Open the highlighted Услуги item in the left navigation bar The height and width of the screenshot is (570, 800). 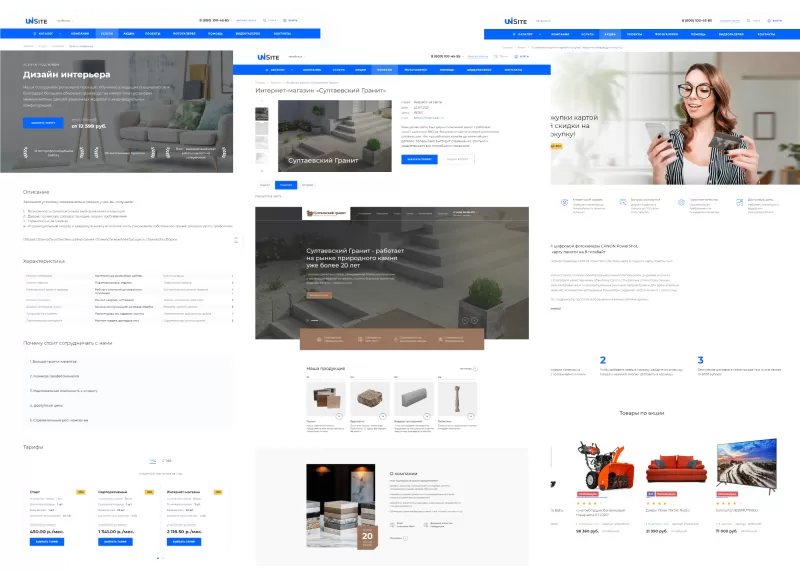(x=108, y=34)
